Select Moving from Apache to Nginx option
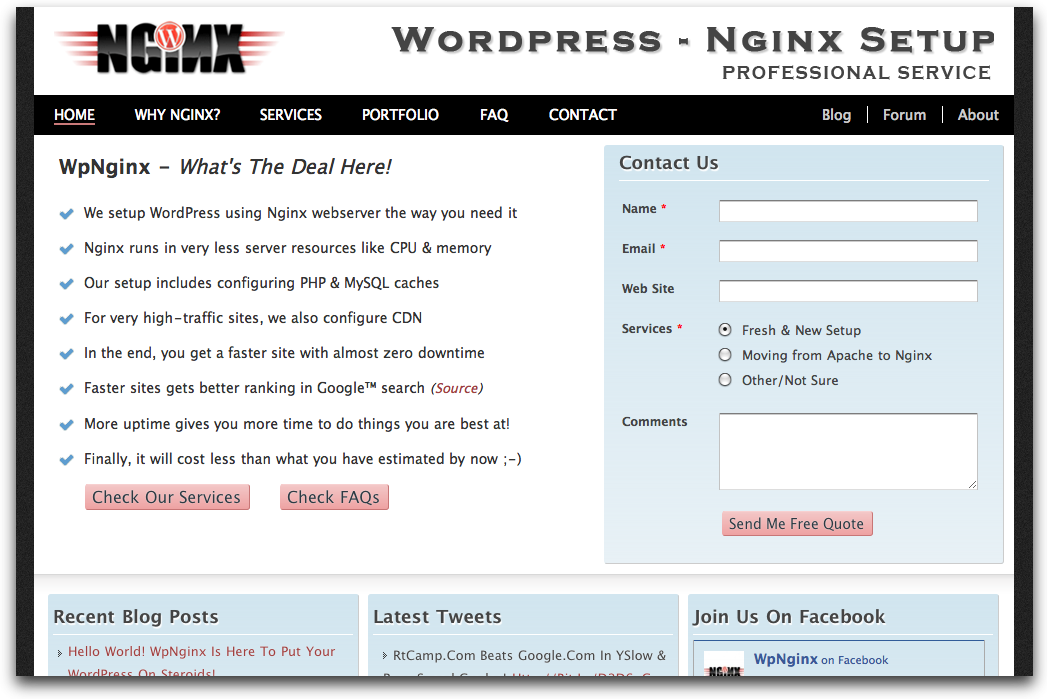 pos(725,355)
